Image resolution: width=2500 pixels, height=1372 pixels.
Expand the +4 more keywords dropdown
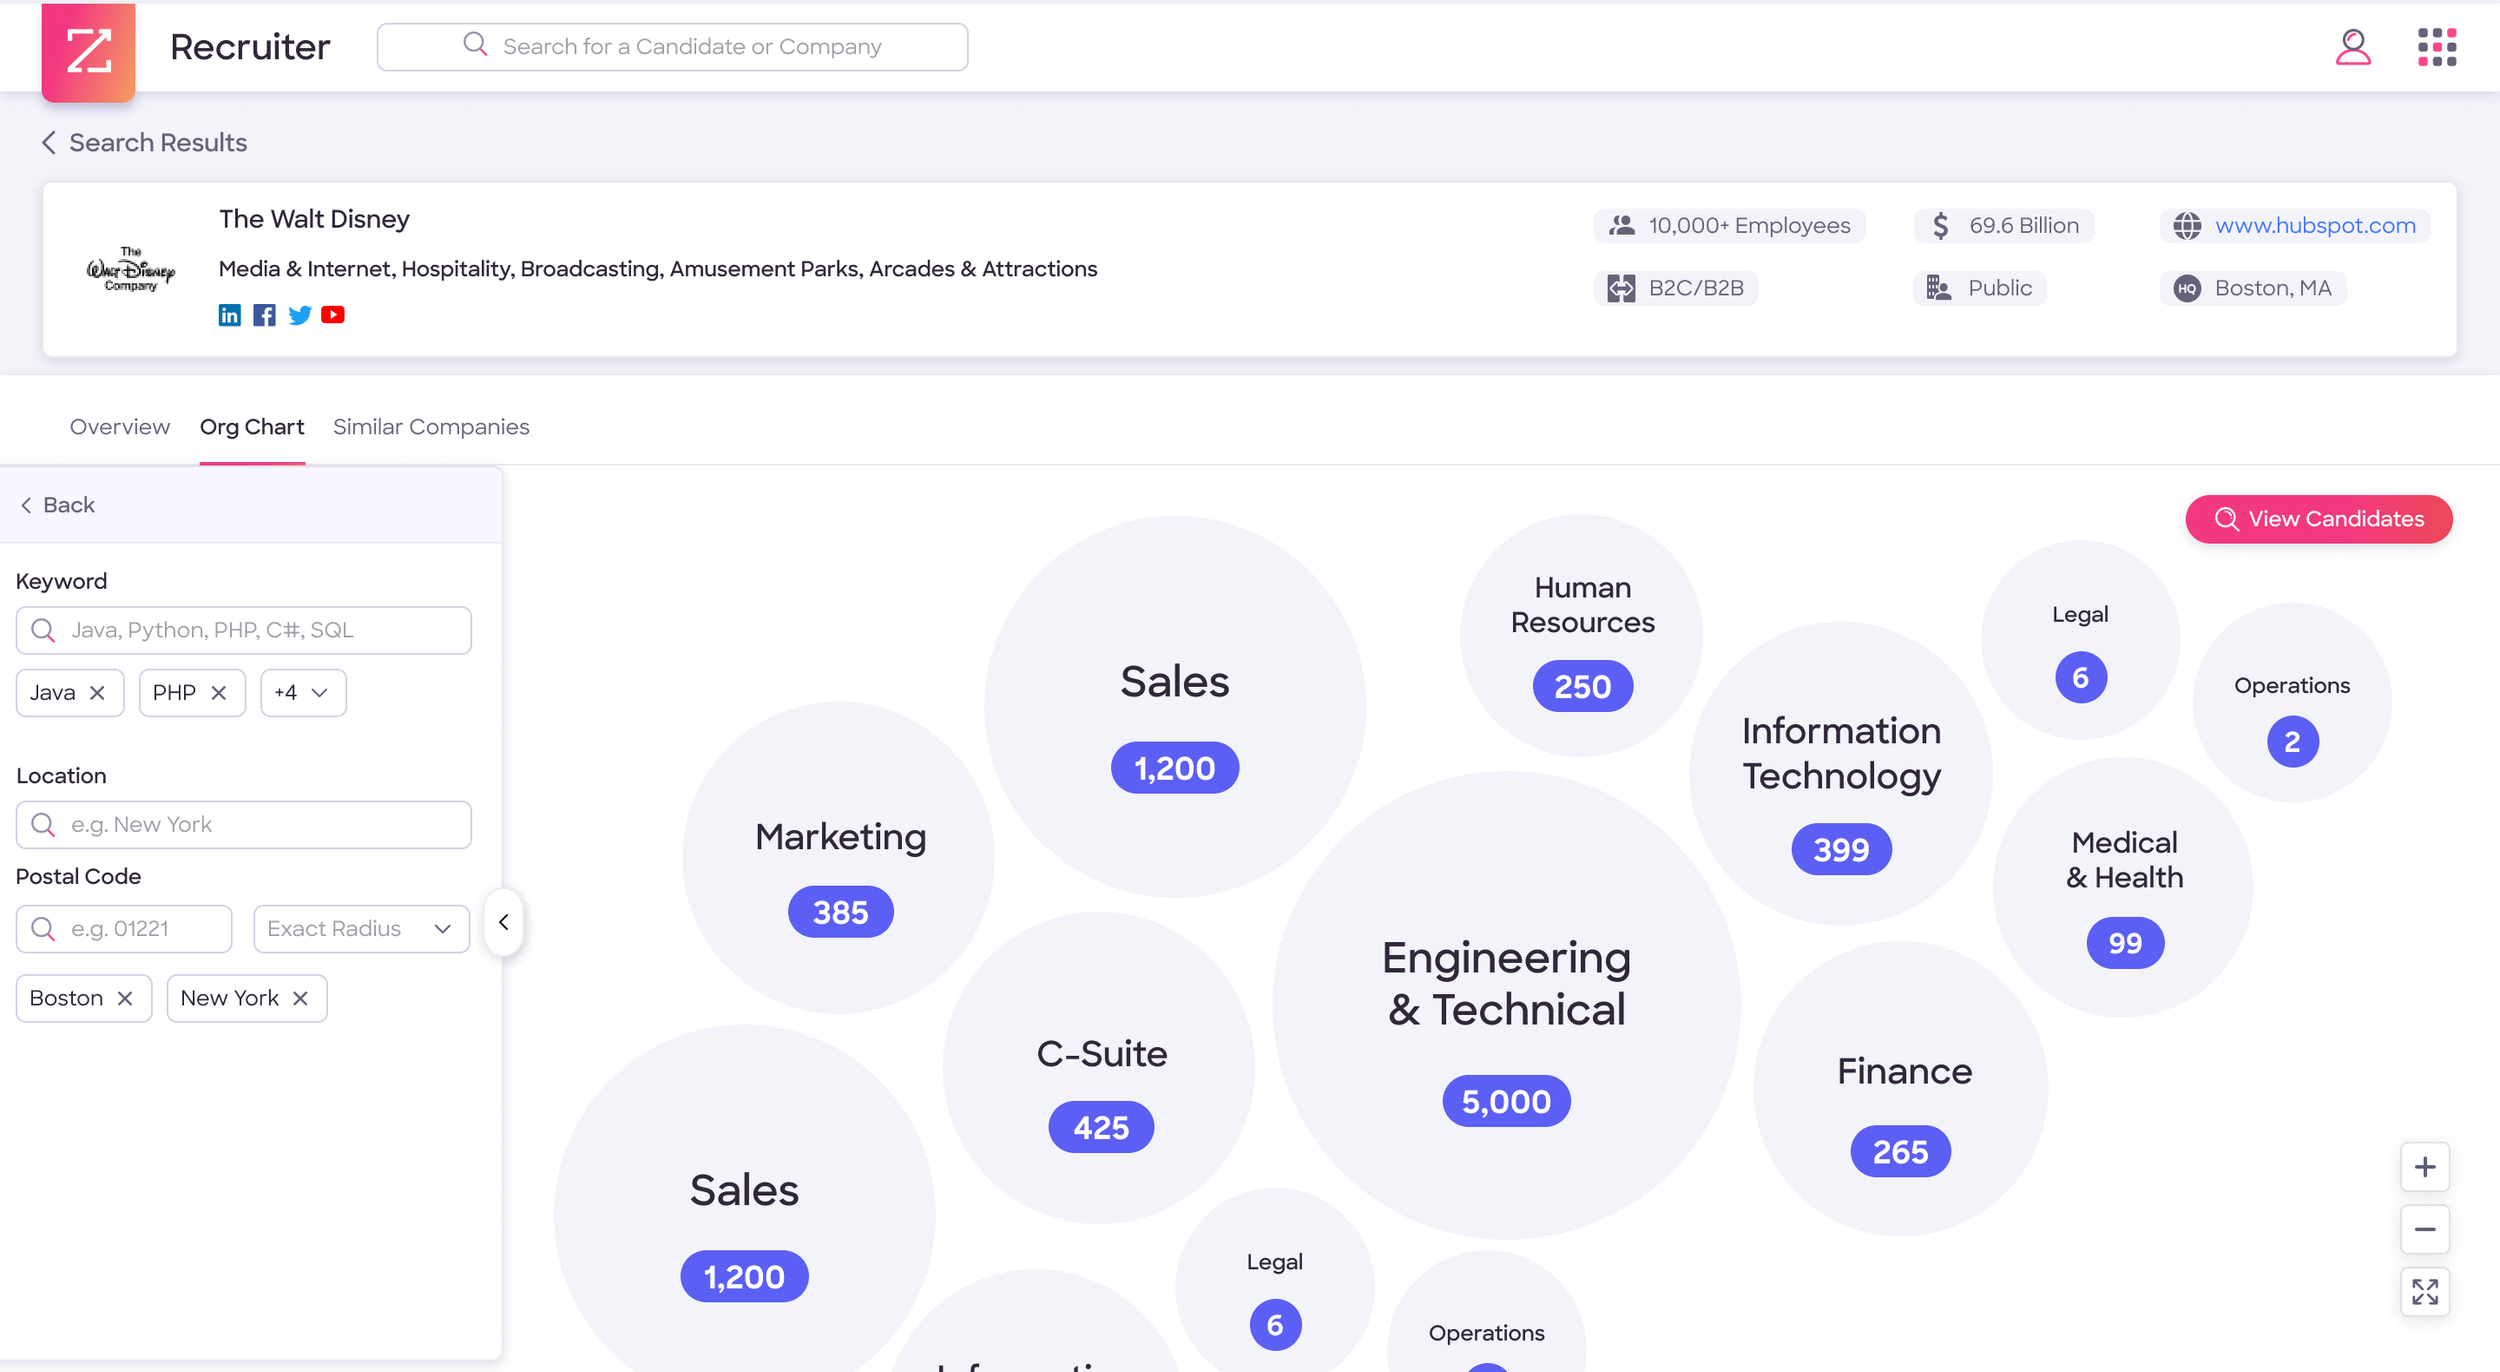coord(303,692)
